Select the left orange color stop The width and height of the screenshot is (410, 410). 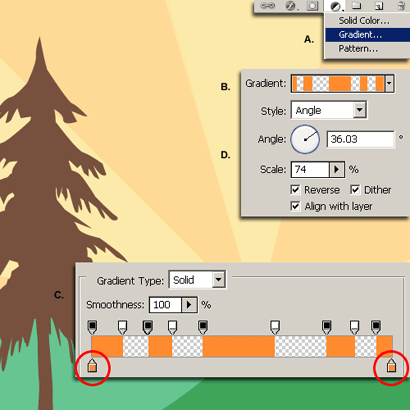[x=92, y=365]
